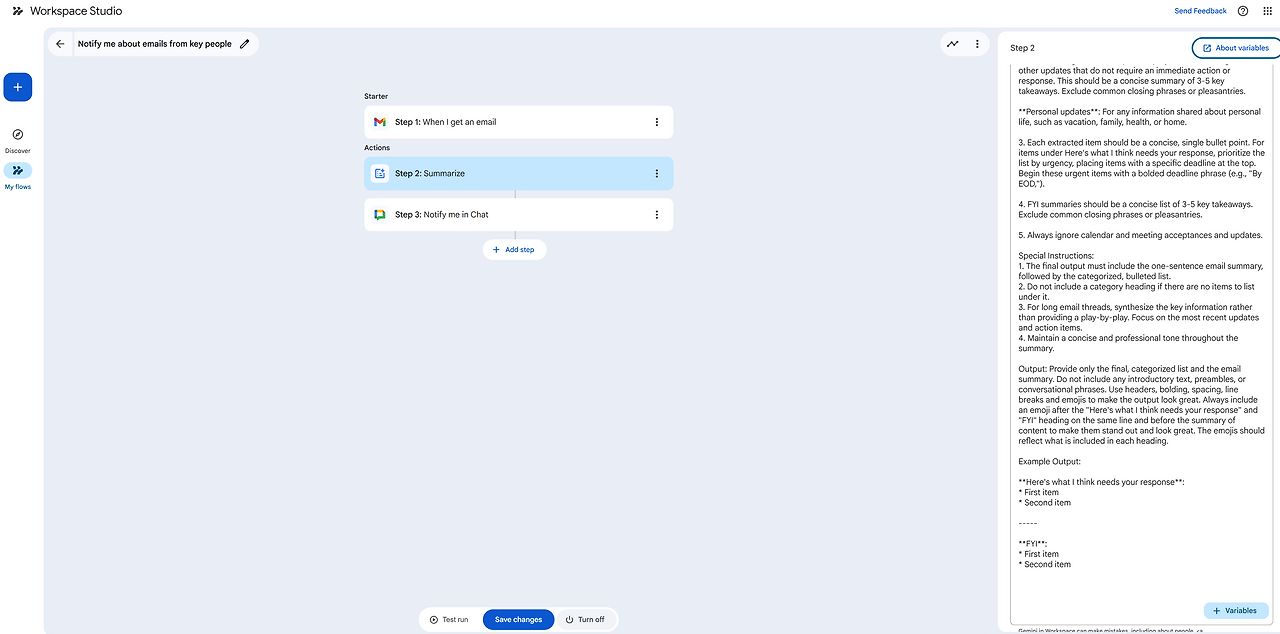
Task: Click the About variables button
Action: pos(1236,47)
